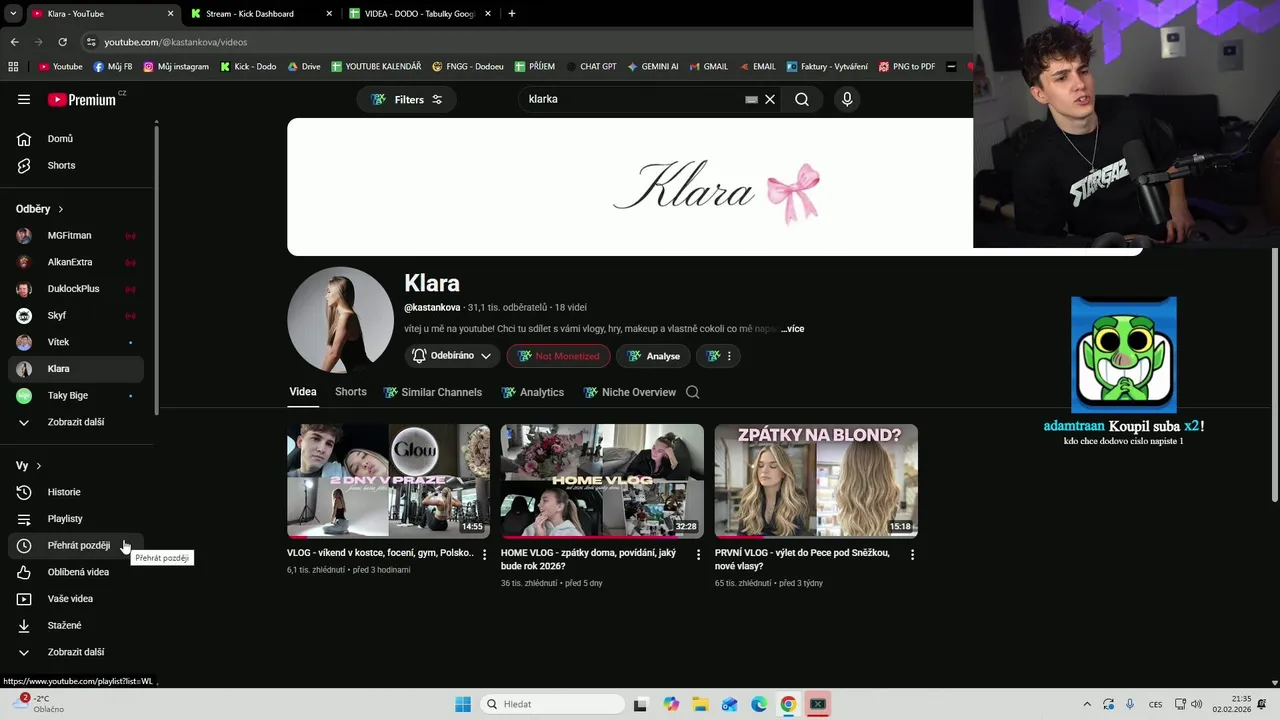Open MGFitman subscription channel
The width and height of the screenshot is (1280, 720).
point(76,236)
